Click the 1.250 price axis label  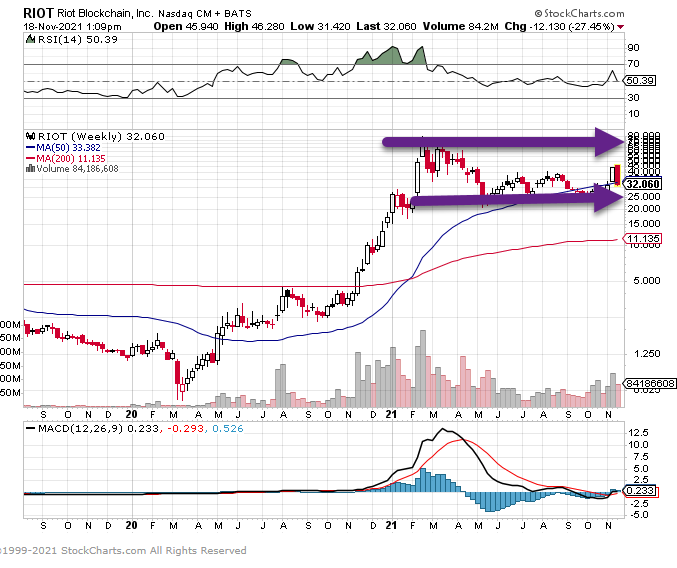tap(646, 353)
